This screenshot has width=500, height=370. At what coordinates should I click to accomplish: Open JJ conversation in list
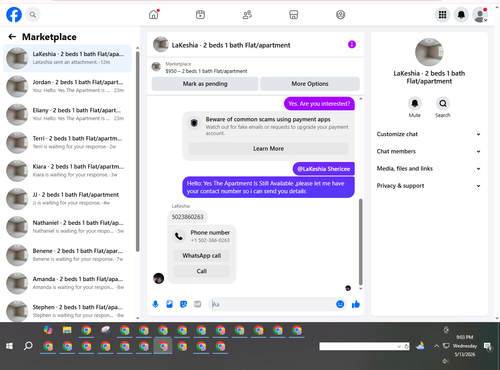[x=68, y=199]
